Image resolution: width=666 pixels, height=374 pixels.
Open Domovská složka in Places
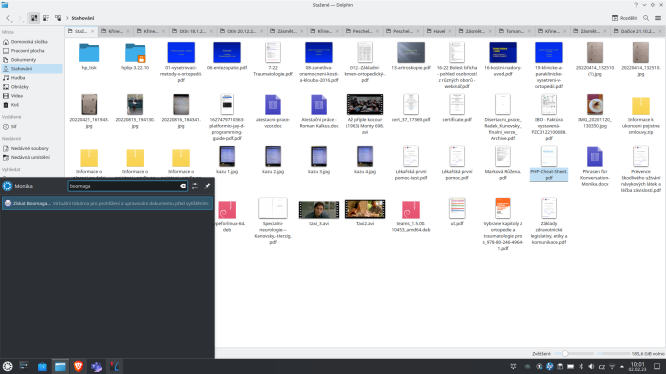[x=29, y=42]
